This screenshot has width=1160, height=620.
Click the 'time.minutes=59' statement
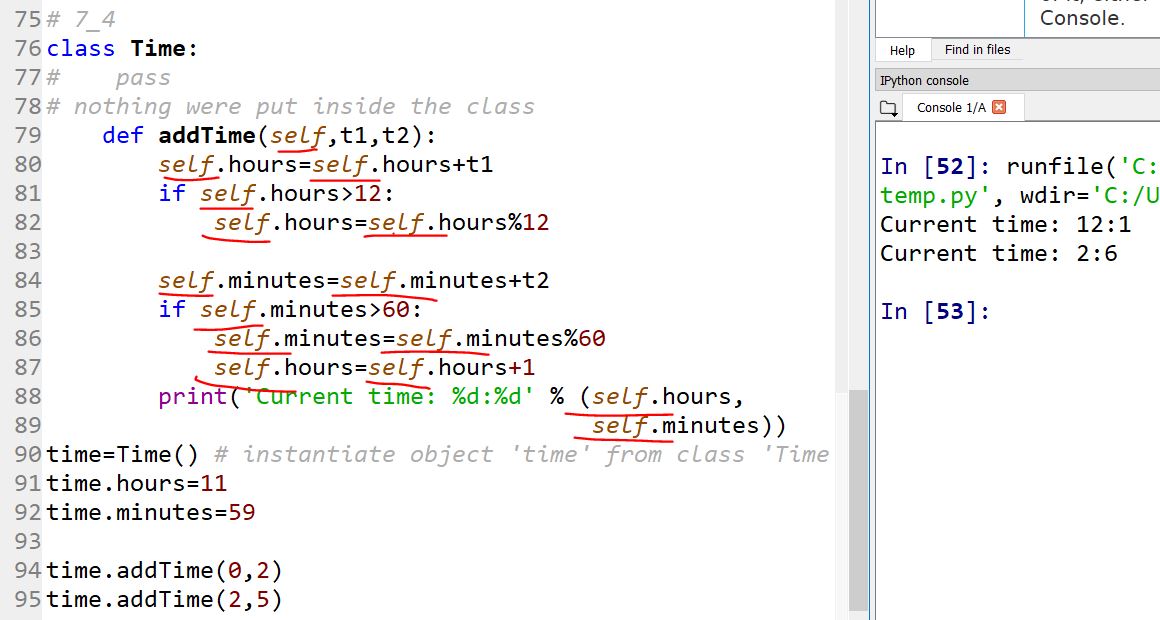pos(150,513)
